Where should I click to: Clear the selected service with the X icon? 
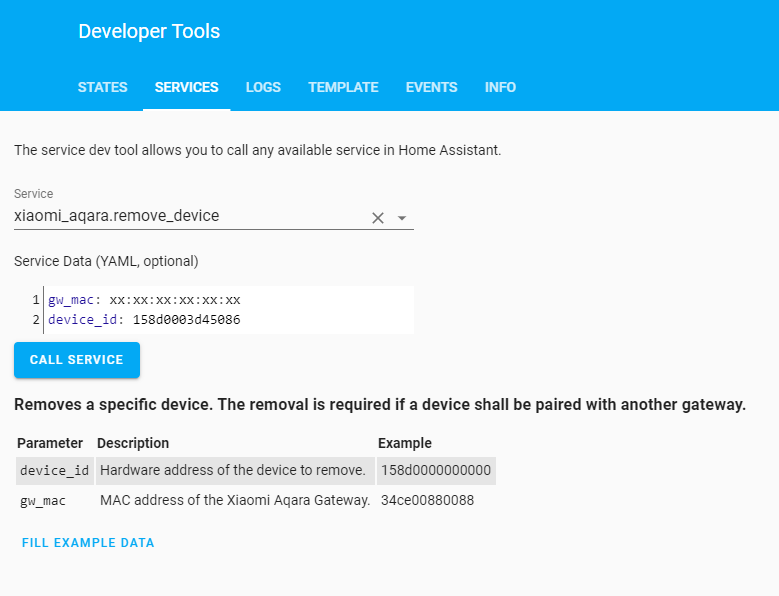point(378,218)
